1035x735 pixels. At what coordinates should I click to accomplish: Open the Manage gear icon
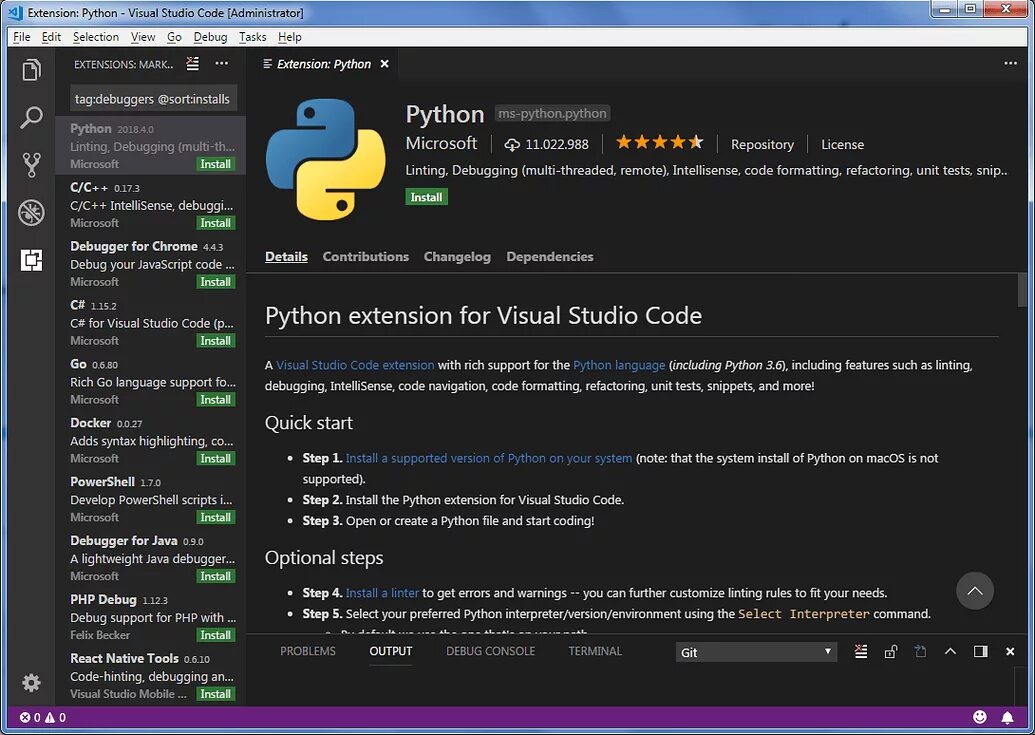31,683
